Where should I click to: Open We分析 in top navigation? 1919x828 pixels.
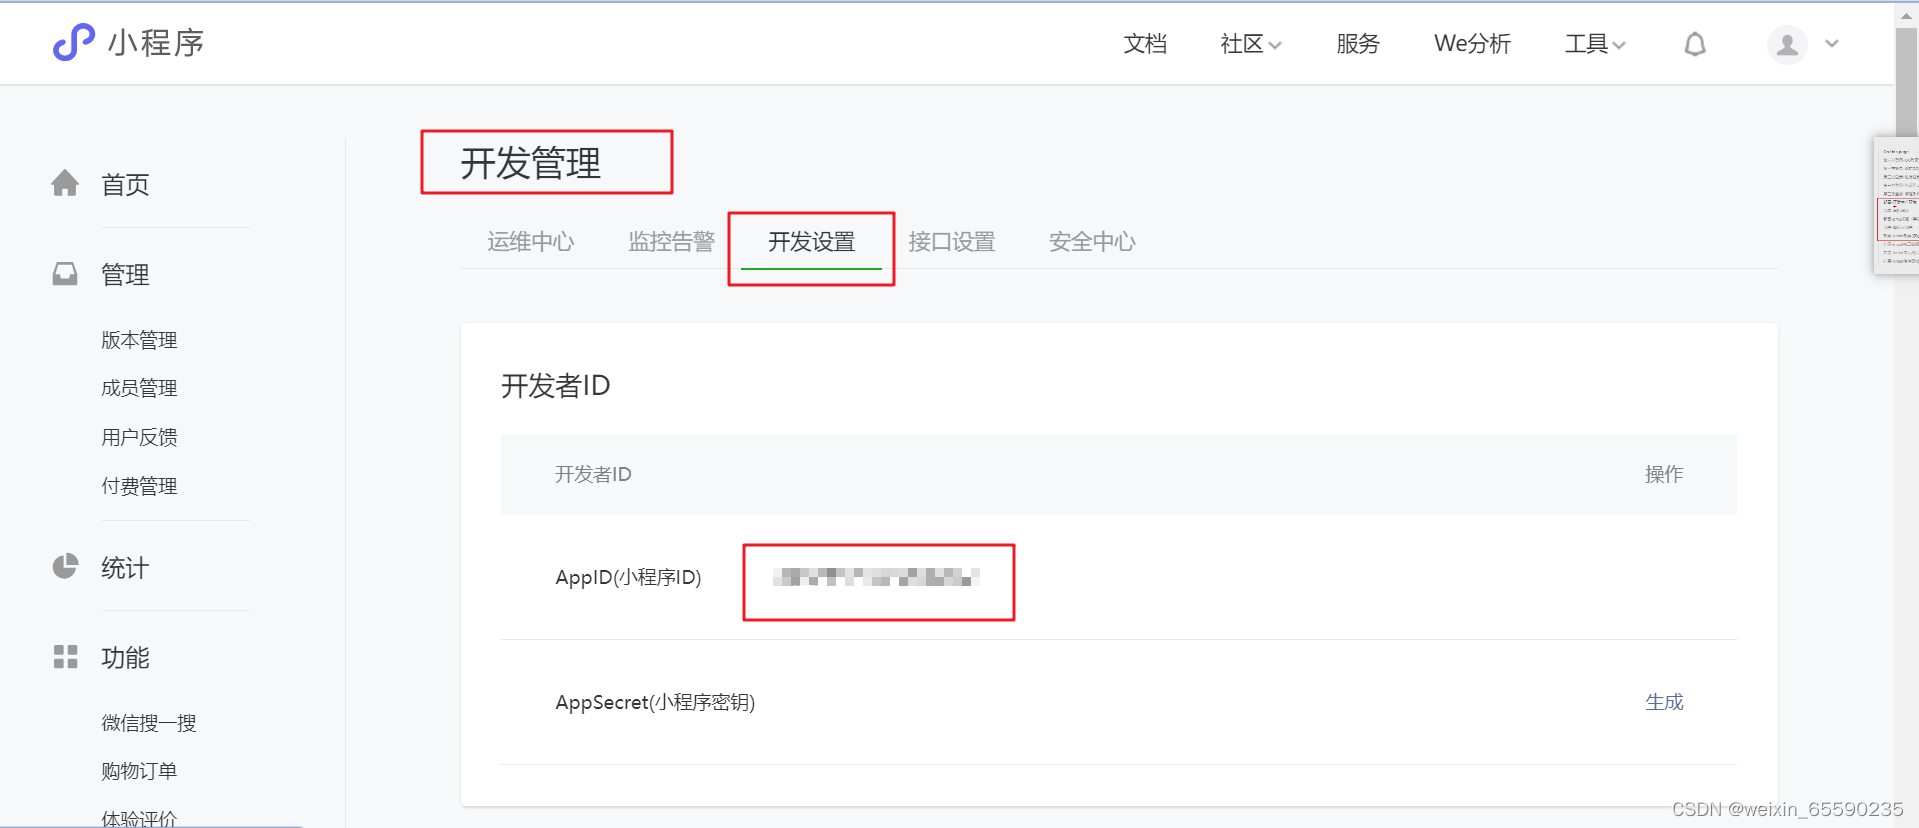[x=1472, y=44]
